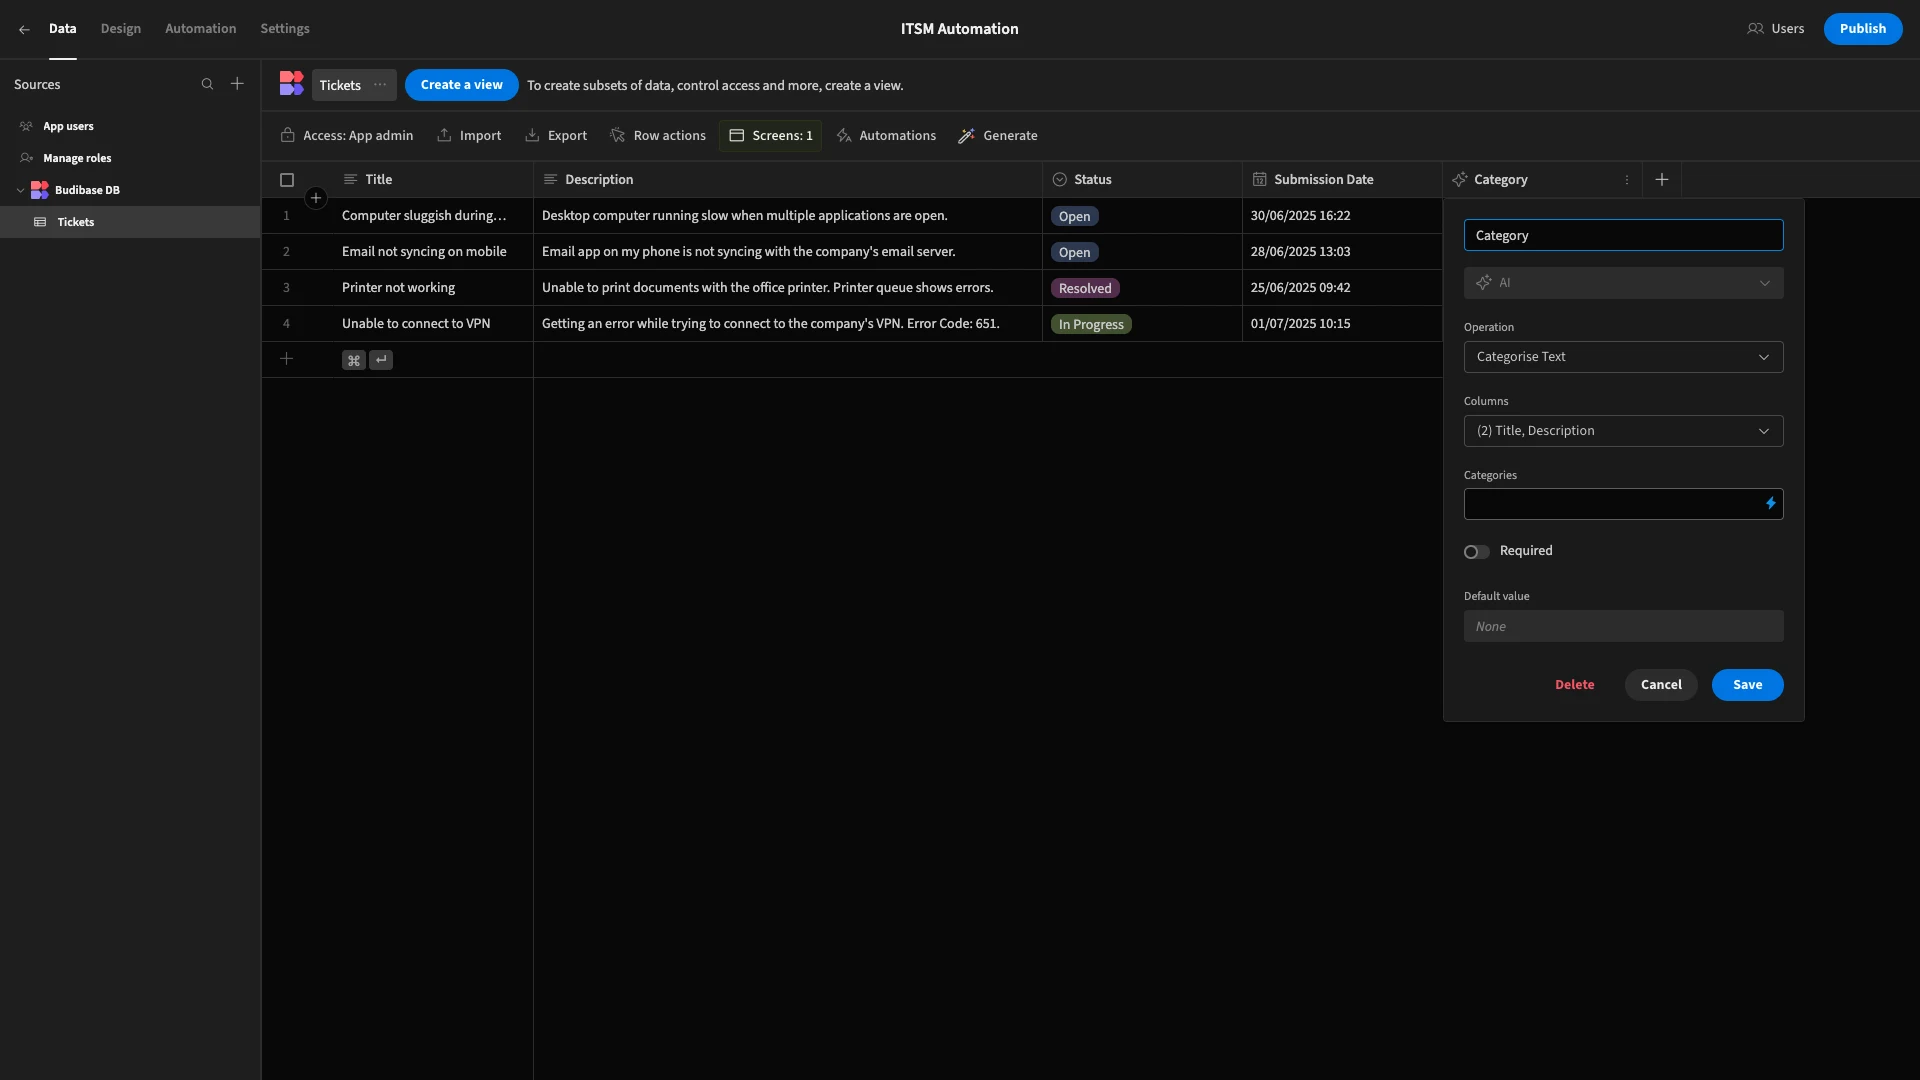This screenshot has width=1920, height=1080.
Task: Click the Description column header
Action: (787, 180)
